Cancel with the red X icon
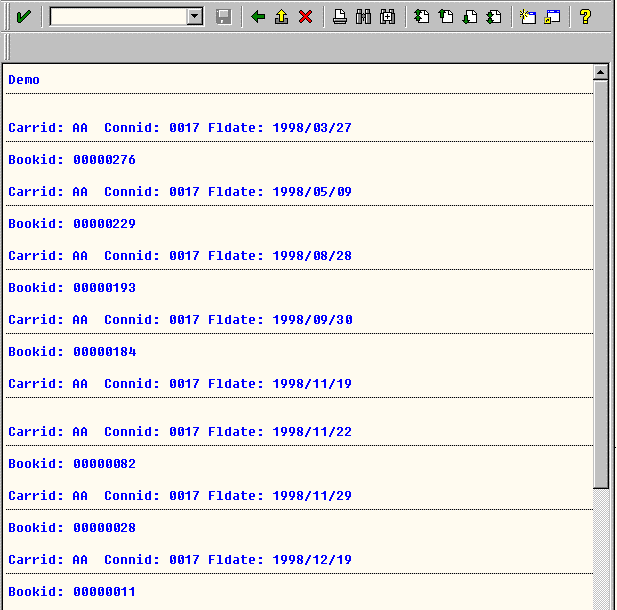617x610 pixels. 305,17
